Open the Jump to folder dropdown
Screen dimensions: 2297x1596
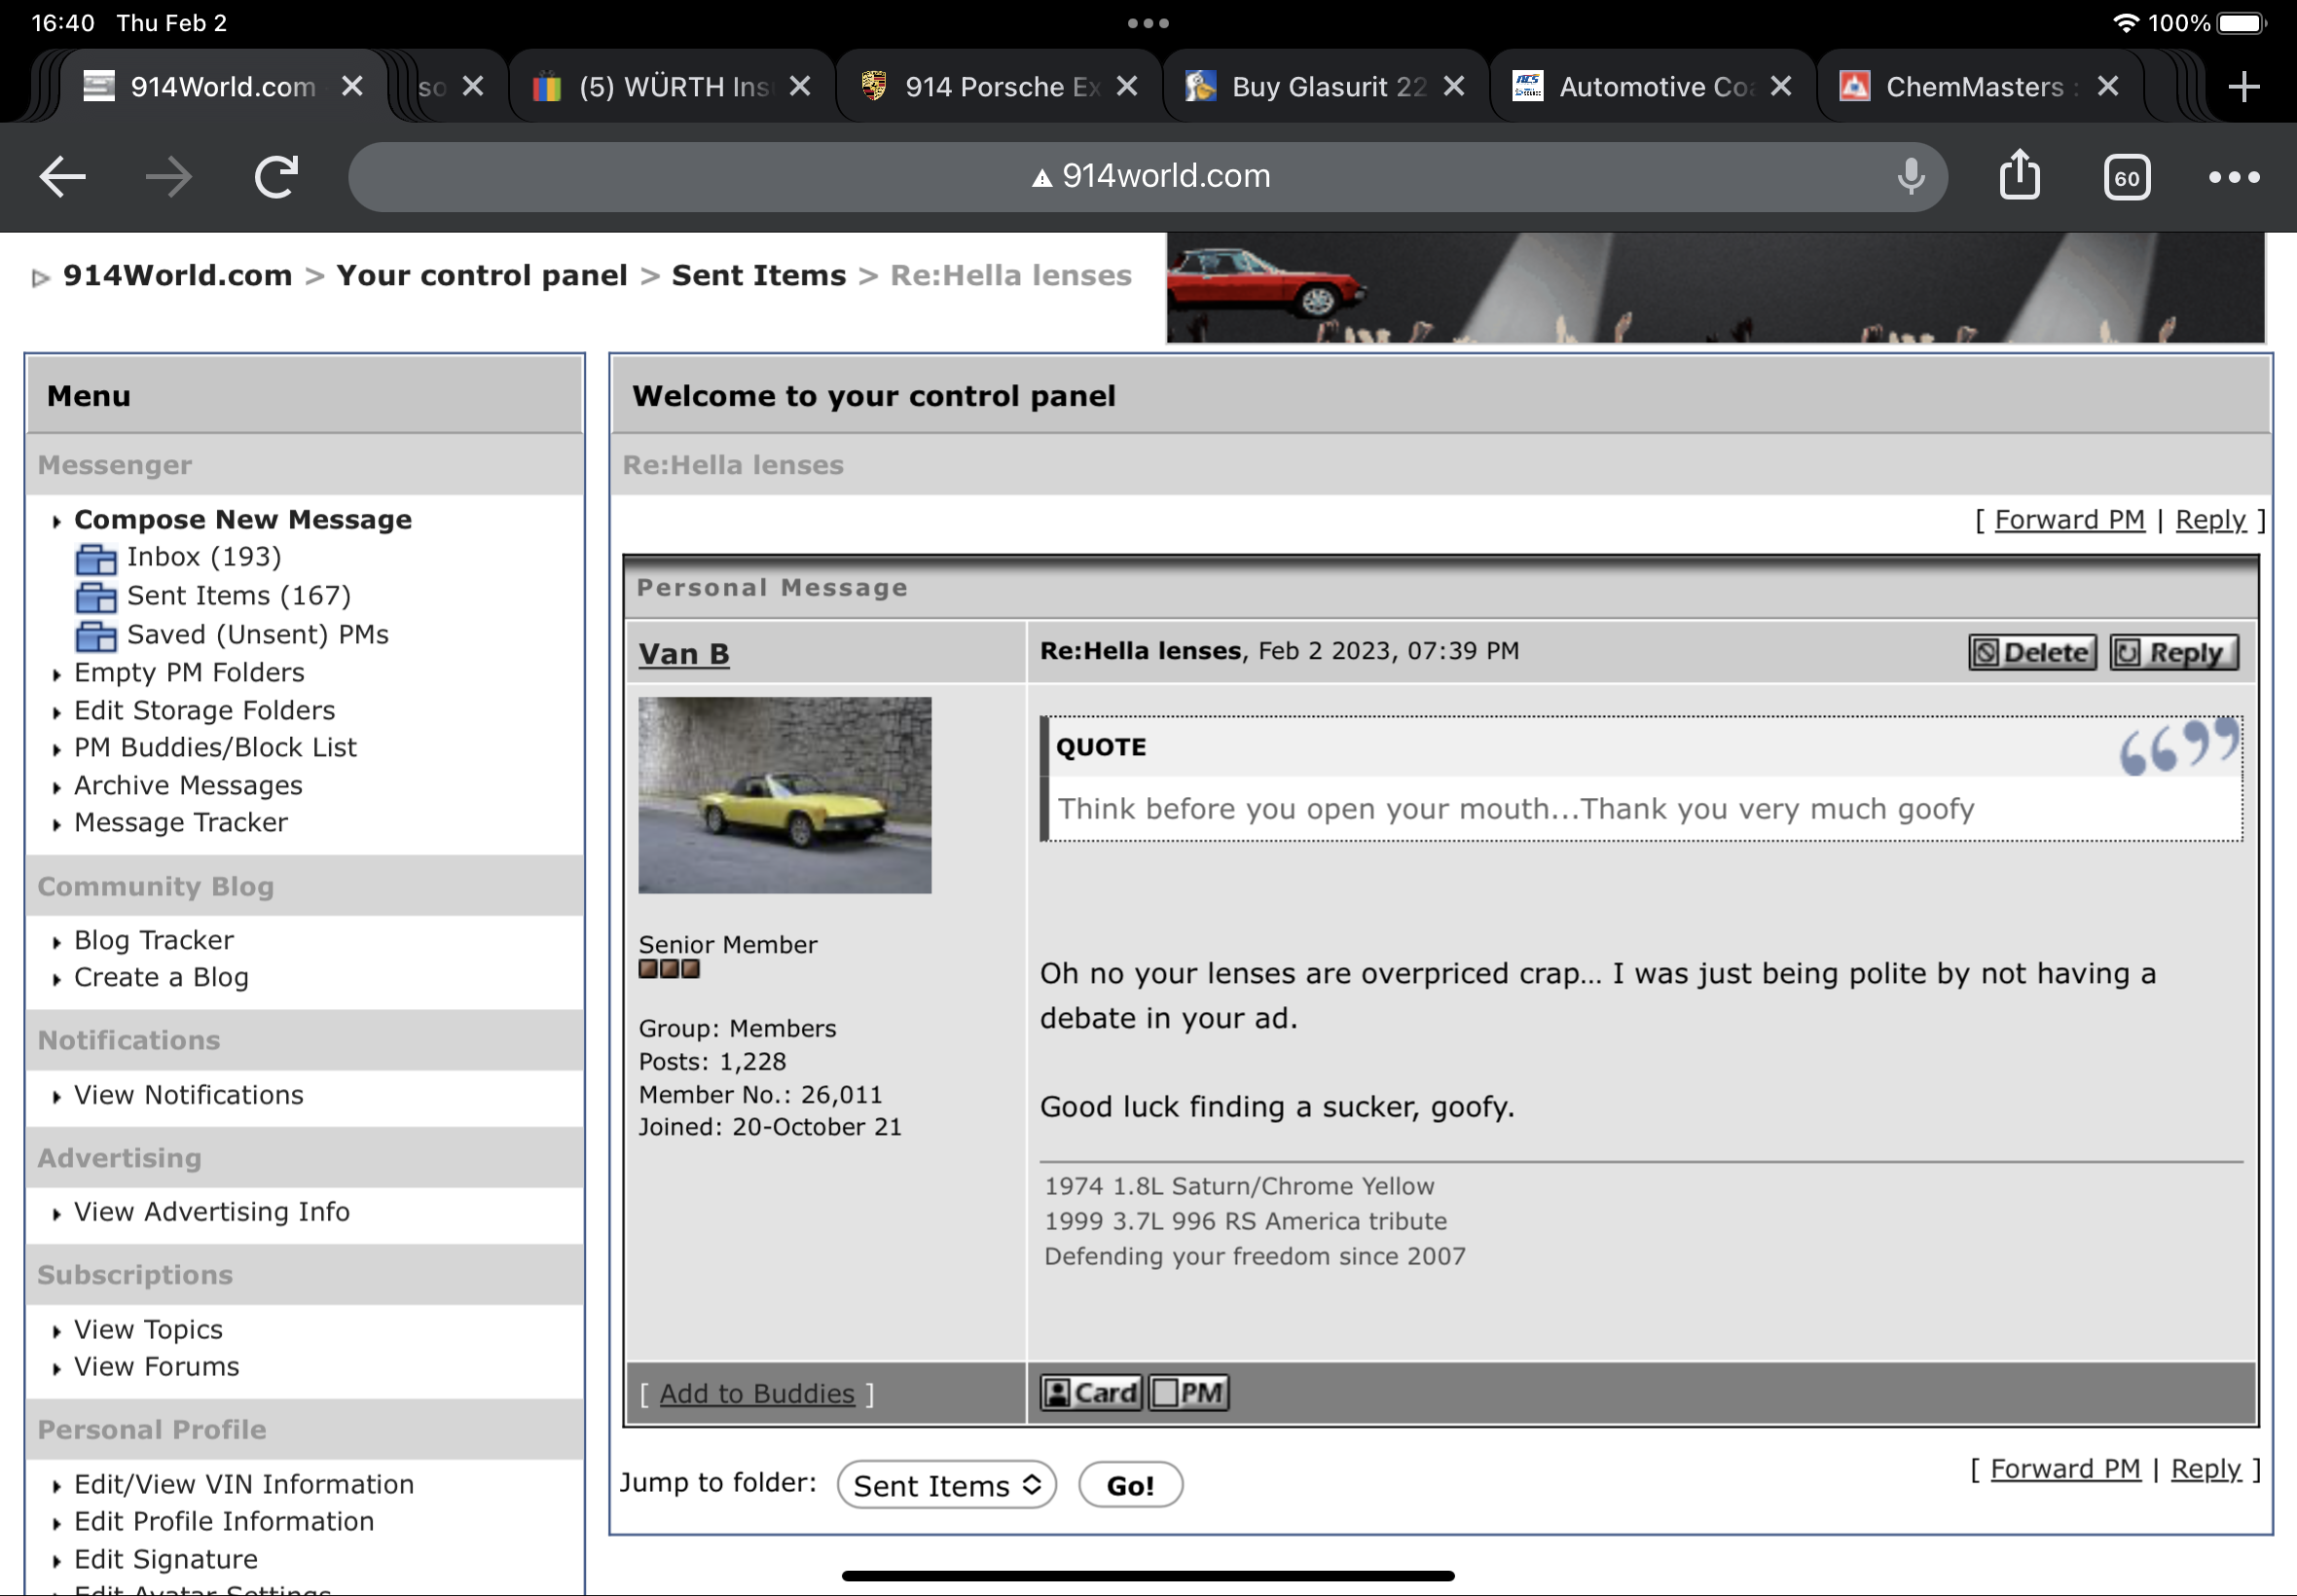tap(946, 1485)
